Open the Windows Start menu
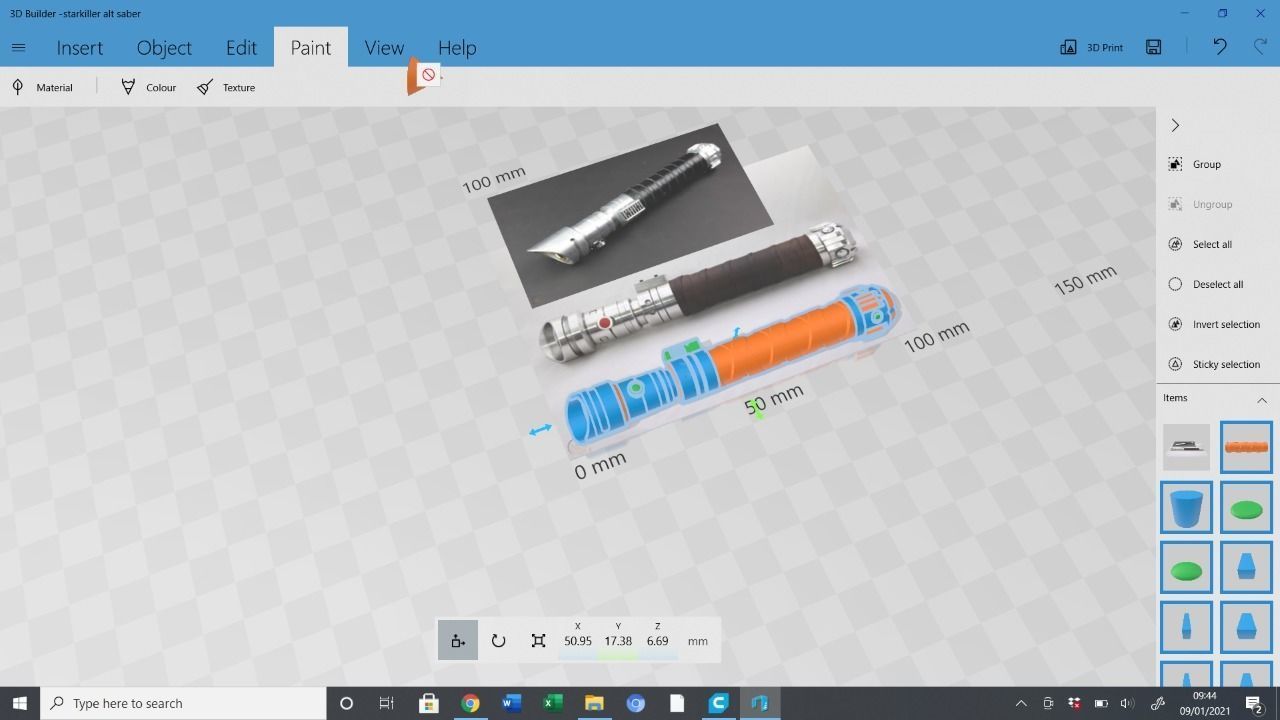The width and height of the screenshot is (1280, 720). coord(19,703)
